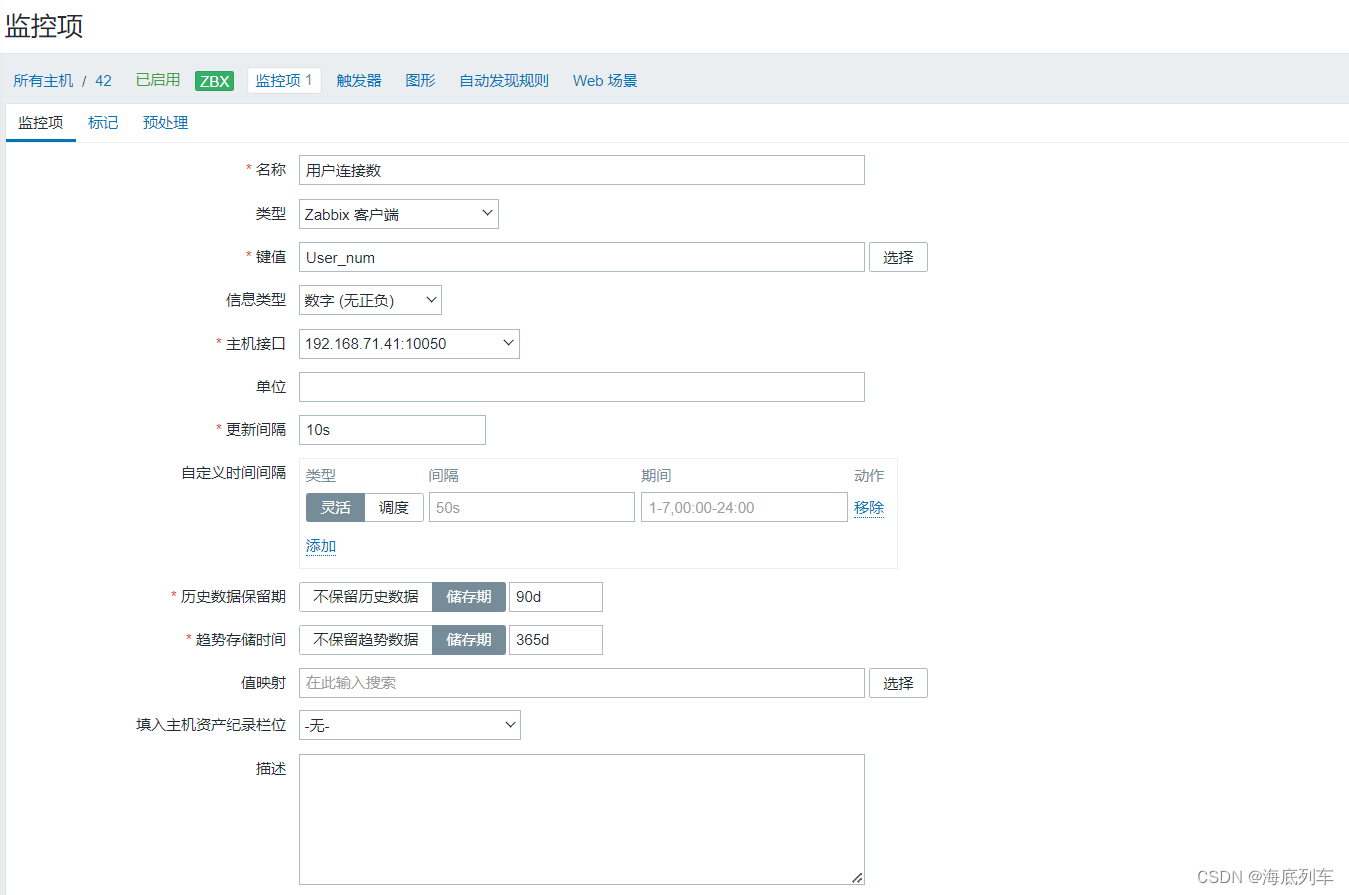Open the 类型 dropdown showing Zabbix 客户端
1349x895 pixels.
399,214
